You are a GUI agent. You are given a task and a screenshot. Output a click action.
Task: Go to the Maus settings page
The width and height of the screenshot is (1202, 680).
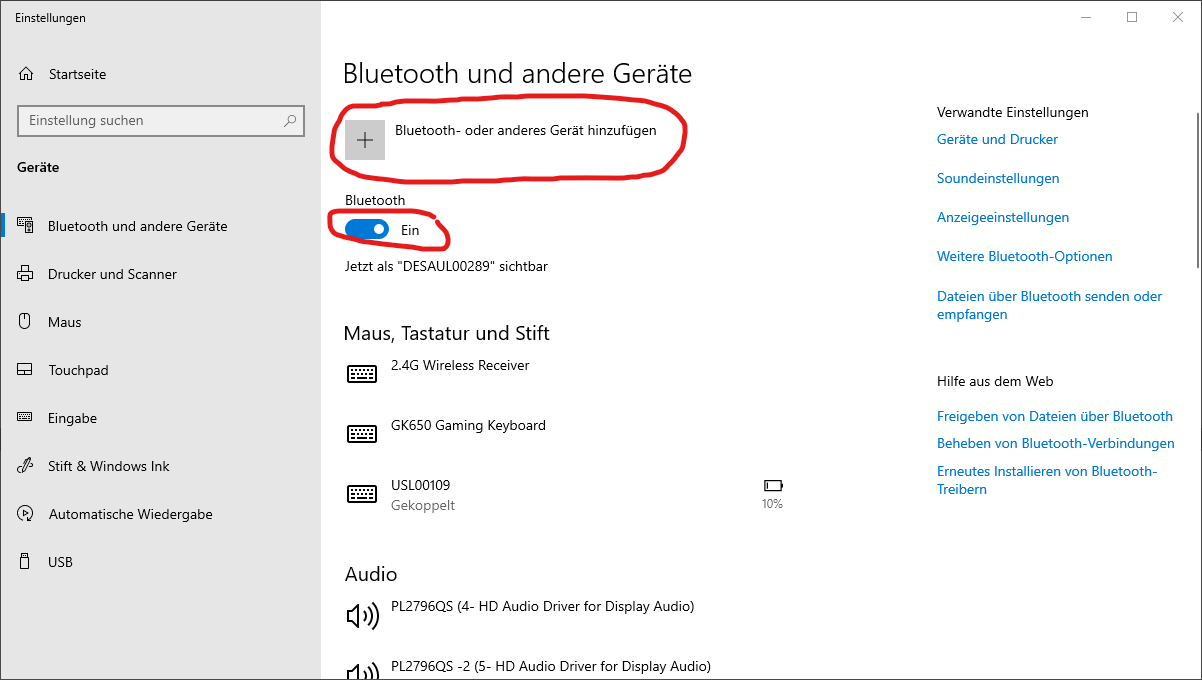tap(65, 322)
